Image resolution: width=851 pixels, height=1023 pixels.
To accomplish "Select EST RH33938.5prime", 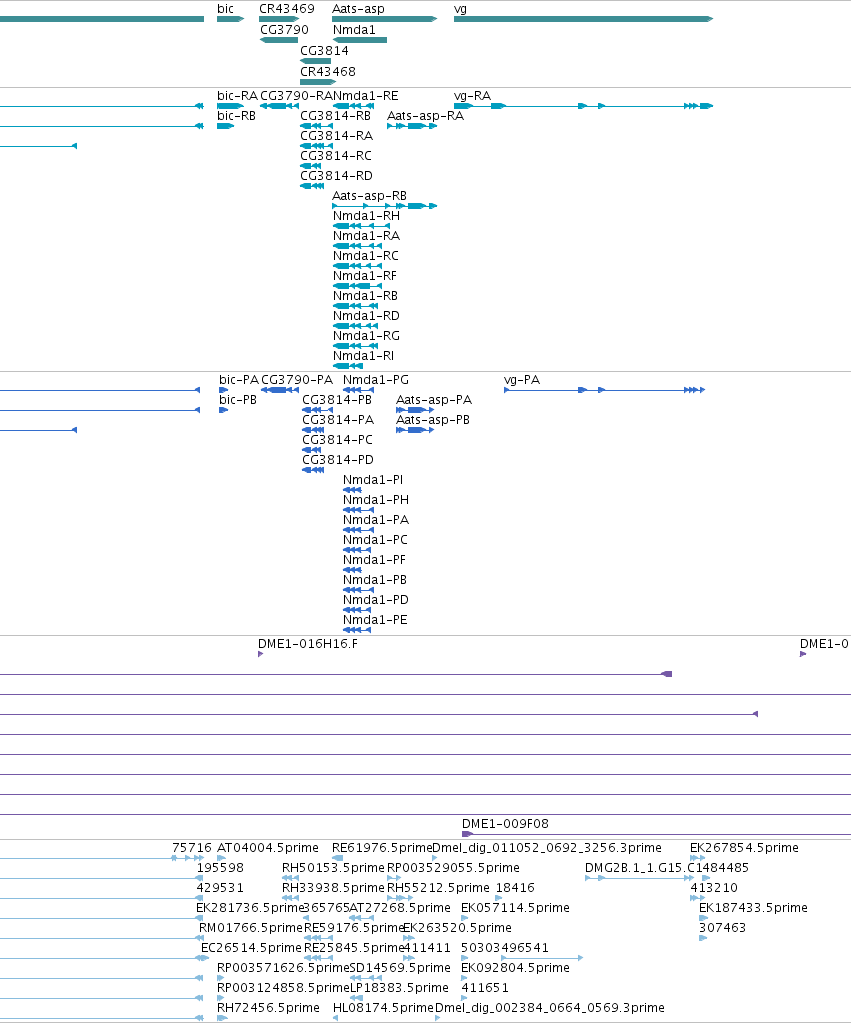I will [x=290, y=898].
